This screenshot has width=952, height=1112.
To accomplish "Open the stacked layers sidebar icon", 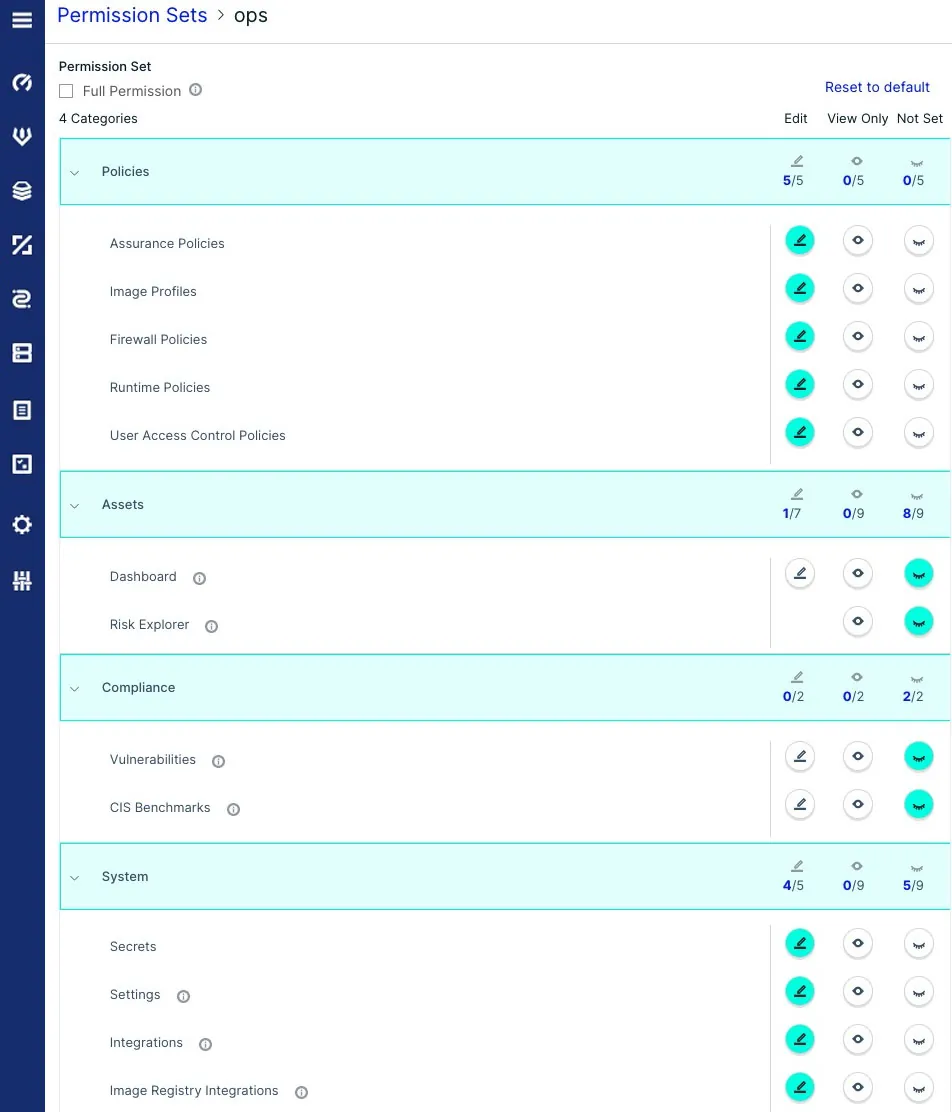I will click(22, 191).
